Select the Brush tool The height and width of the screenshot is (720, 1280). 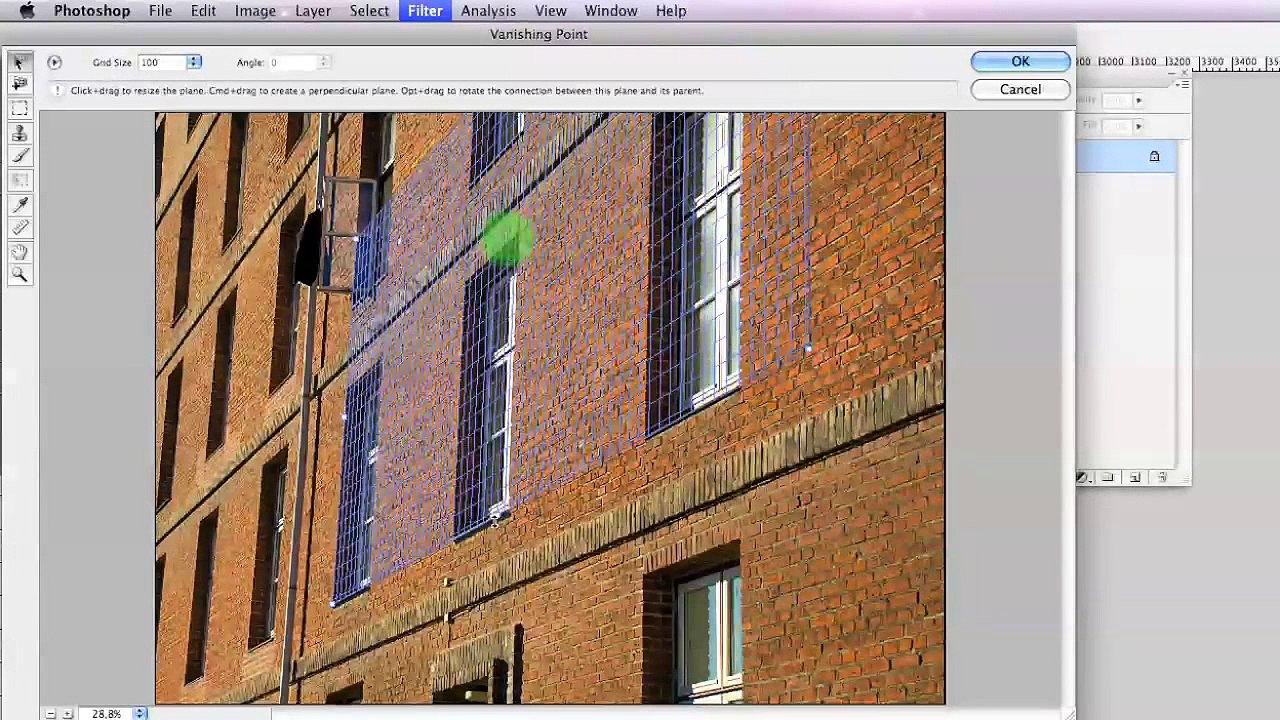click(19, 156)
